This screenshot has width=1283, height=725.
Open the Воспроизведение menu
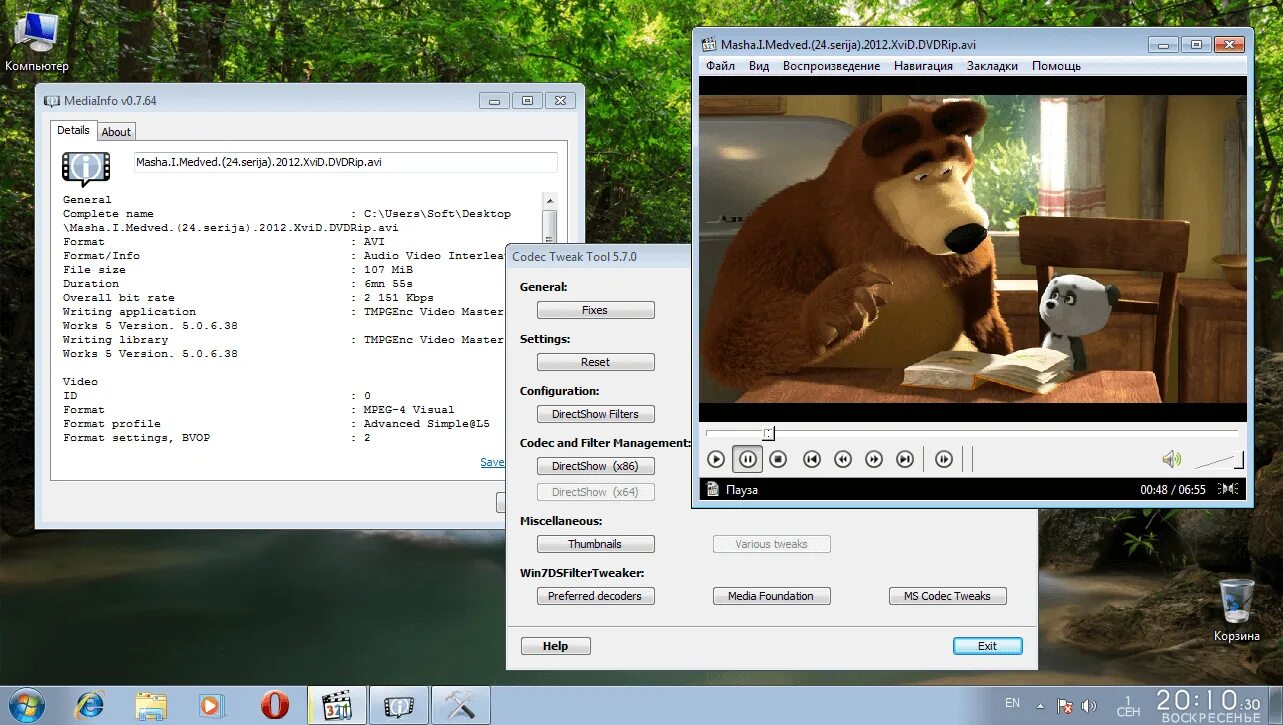click(x=831, y=66)
